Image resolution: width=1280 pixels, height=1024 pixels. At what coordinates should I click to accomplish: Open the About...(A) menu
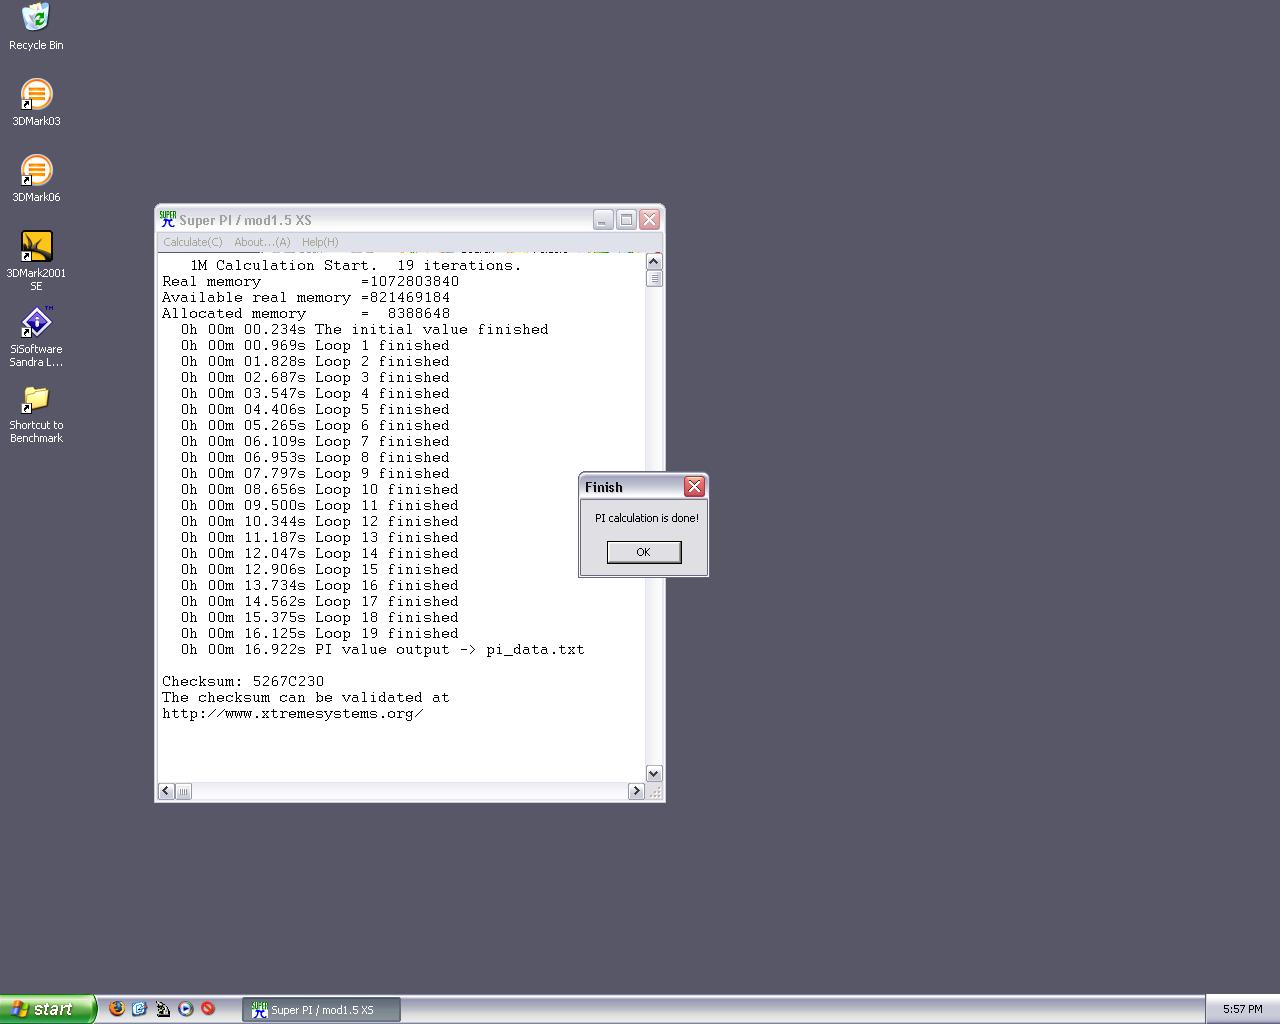pos(262,242)
